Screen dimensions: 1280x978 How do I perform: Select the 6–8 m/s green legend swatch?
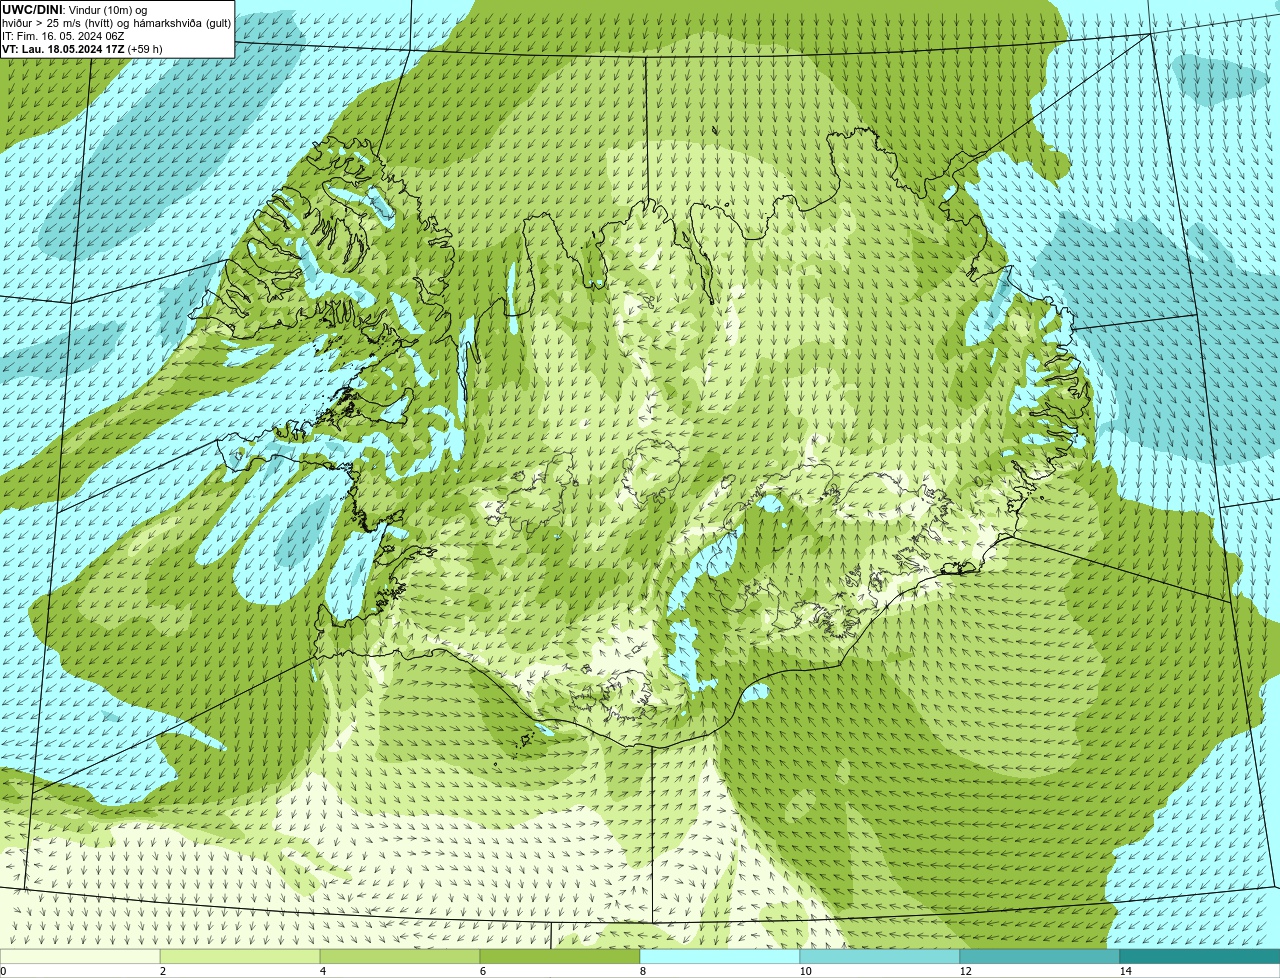560,956
